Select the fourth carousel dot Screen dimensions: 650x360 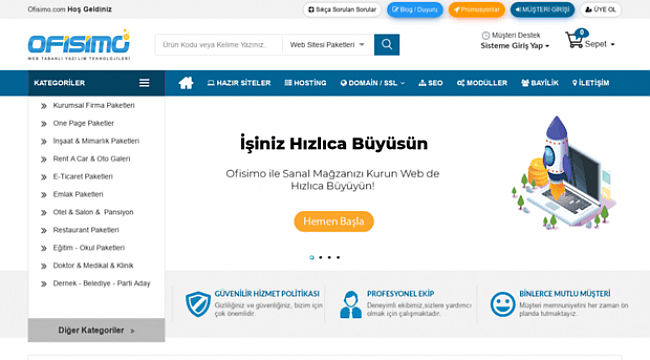point(338,258)
